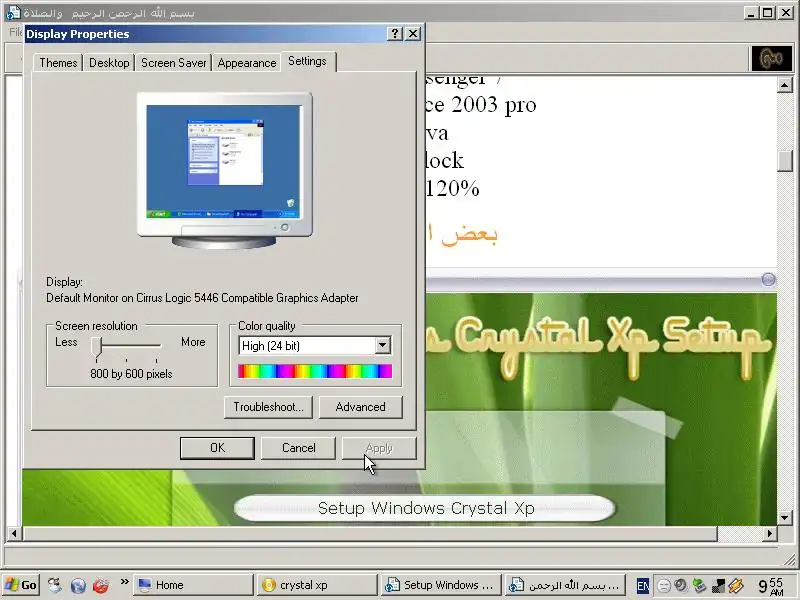The width and height of the screenshot is (800, 600).
Task: Click the black-and-white square tray icon
Action: pyautogui.click(x=718, y=586)
